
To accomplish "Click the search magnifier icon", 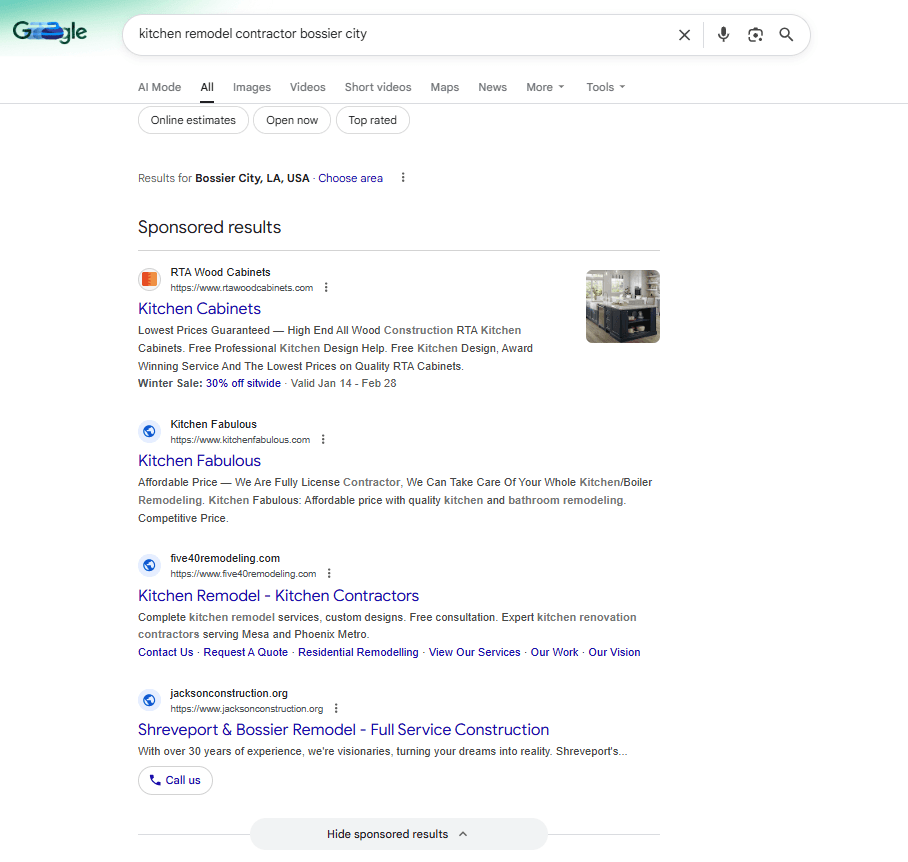I will pyautogui.click(x=786, y=34).
